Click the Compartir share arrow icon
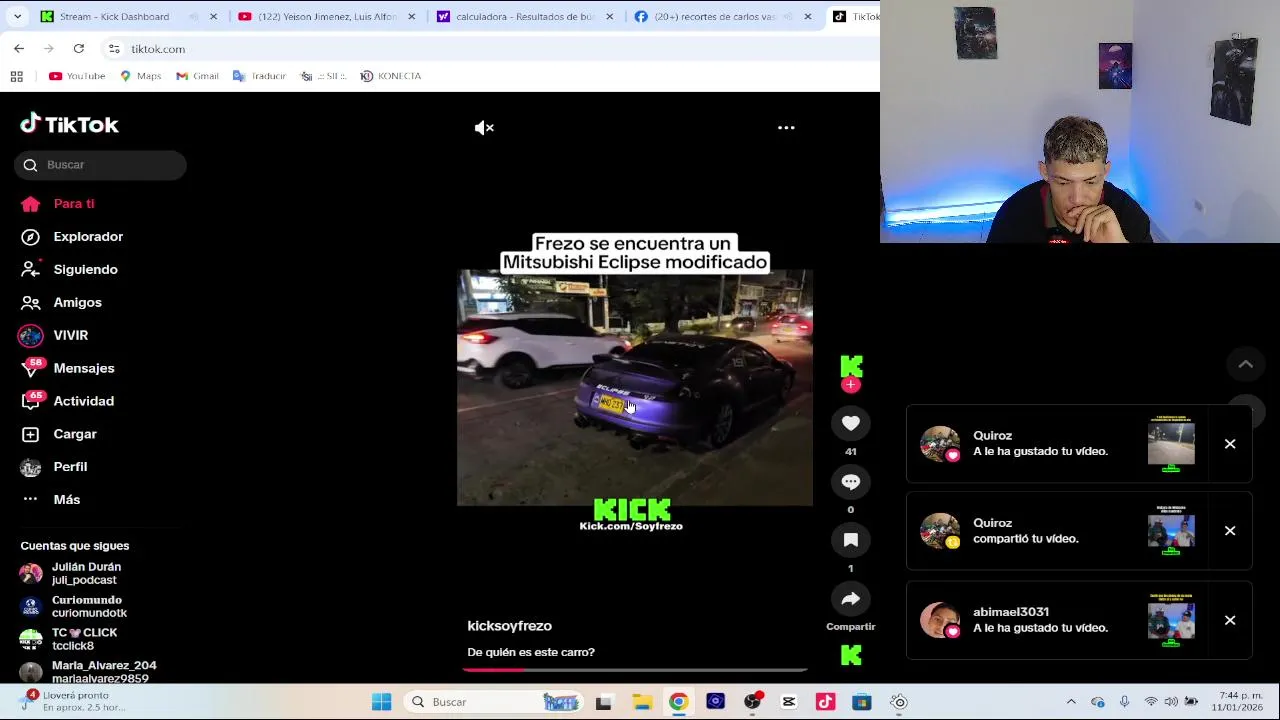1280x720 pixels. coord(851,599)
